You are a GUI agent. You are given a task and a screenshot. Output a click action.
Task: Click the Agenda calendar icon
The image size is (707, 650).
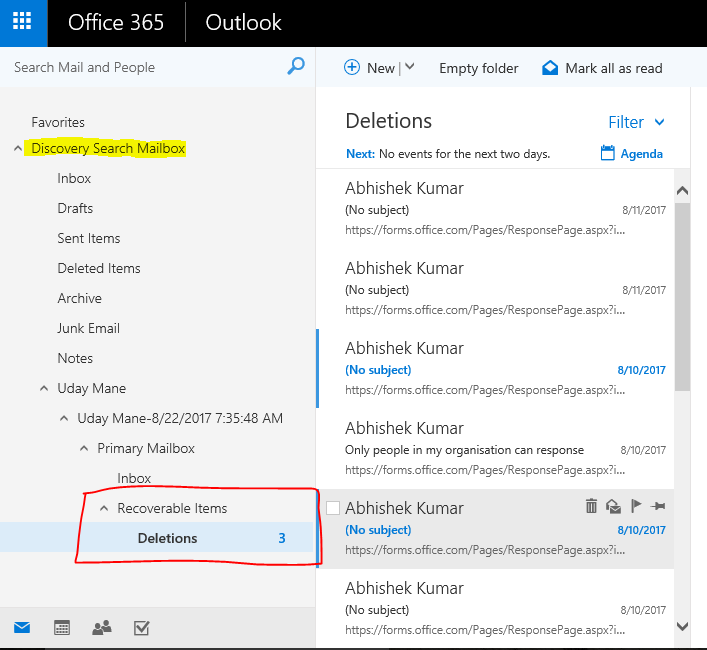click(607, 153)
